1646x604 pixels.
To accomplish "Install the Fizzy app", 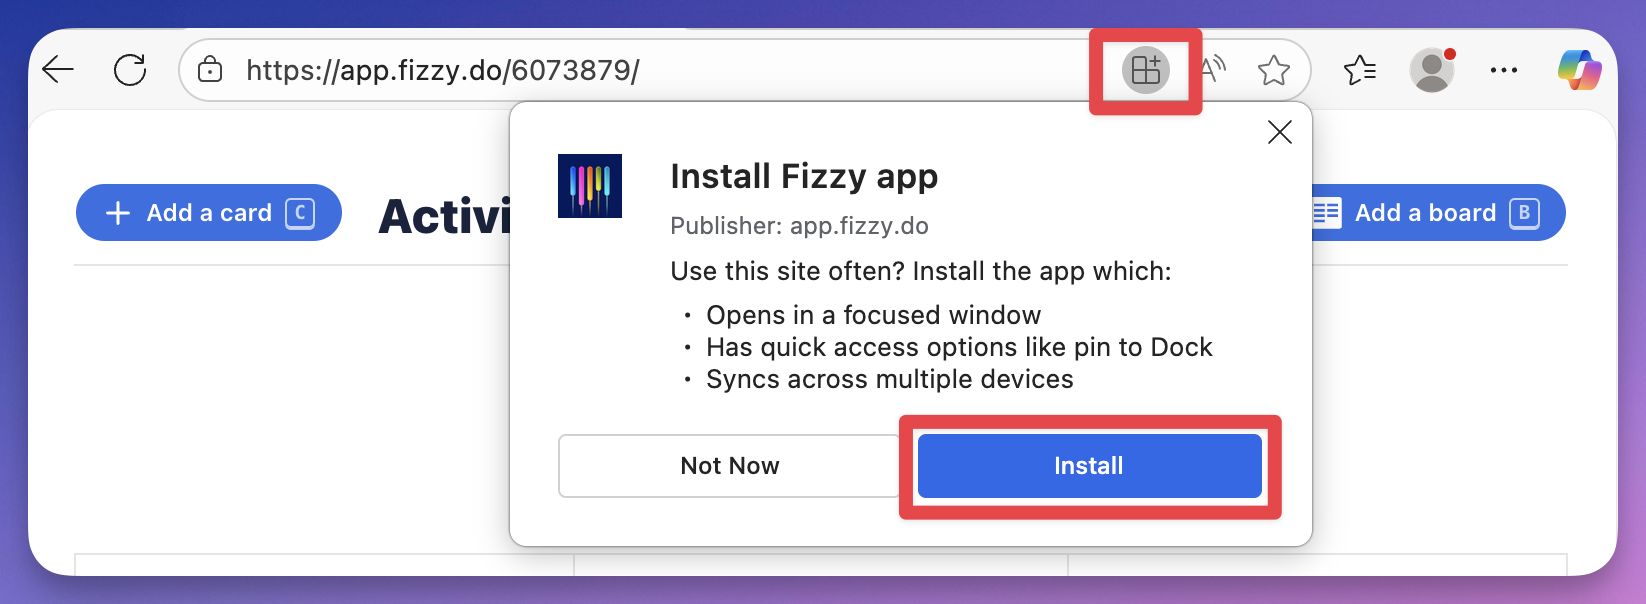I will click(1089, 466).
